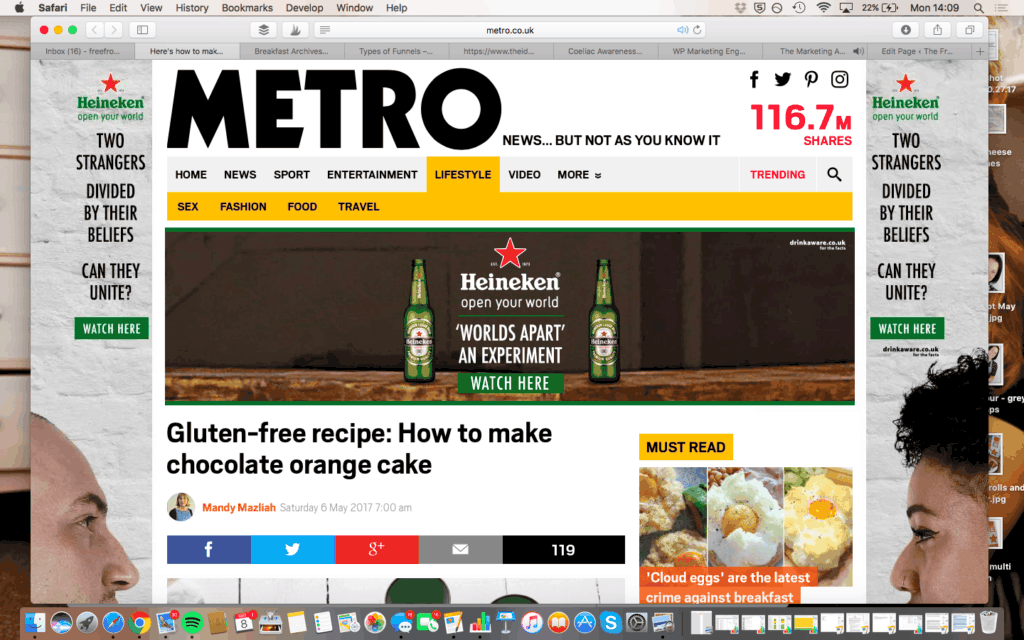The height and width of the screenshot is (640, 1024).
Task: Click WATCH HERE in the centre Heineken banner
Action: [x=510, y=383]
